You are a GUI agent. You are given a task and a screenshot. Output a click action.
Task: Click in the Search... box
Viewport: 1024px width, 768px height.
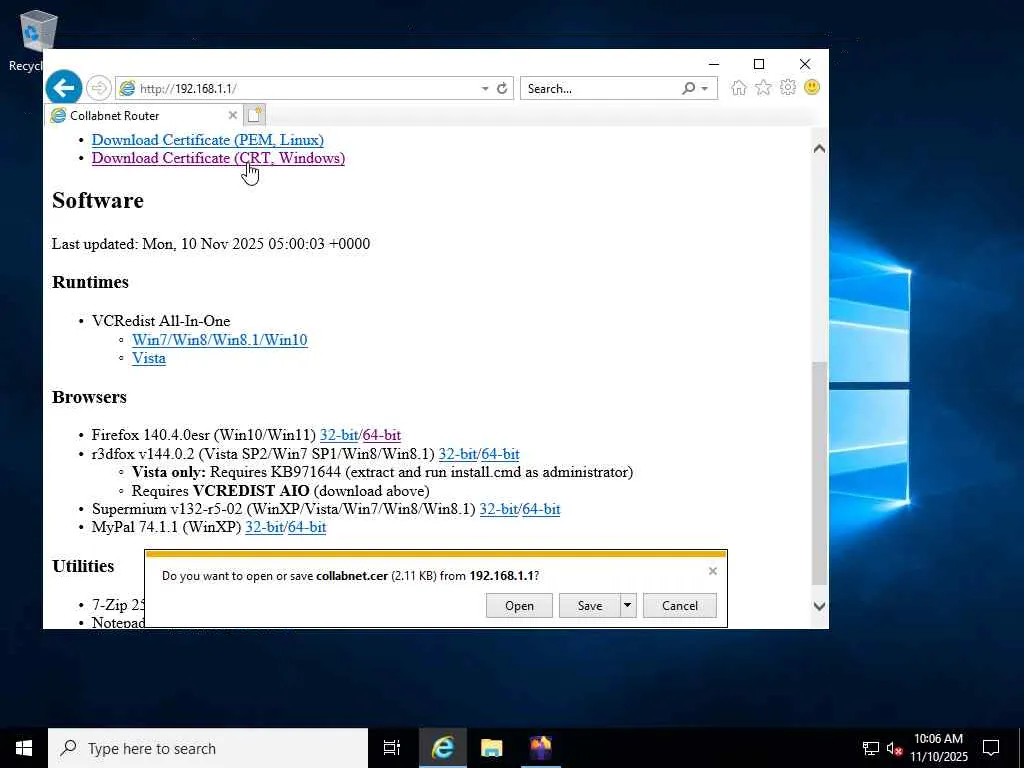pos(601,88)
